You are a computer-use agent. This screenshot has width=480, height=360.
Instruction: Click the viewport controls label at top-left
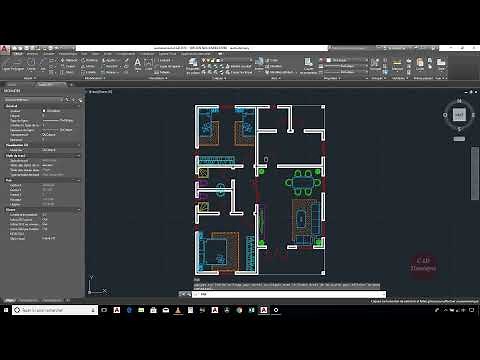click(100, 91)
